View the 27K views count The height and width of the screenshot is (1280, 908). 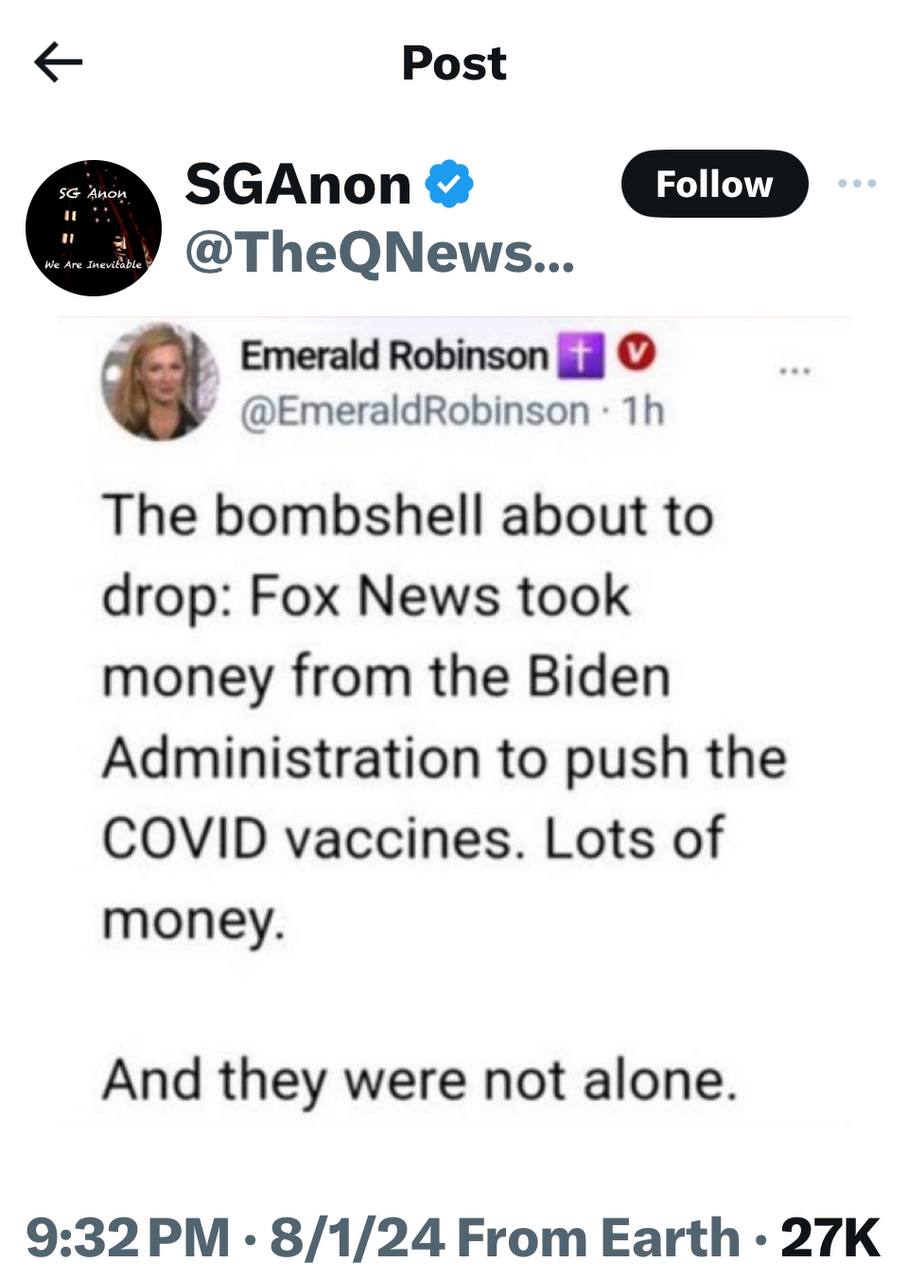click(830, 1236)
